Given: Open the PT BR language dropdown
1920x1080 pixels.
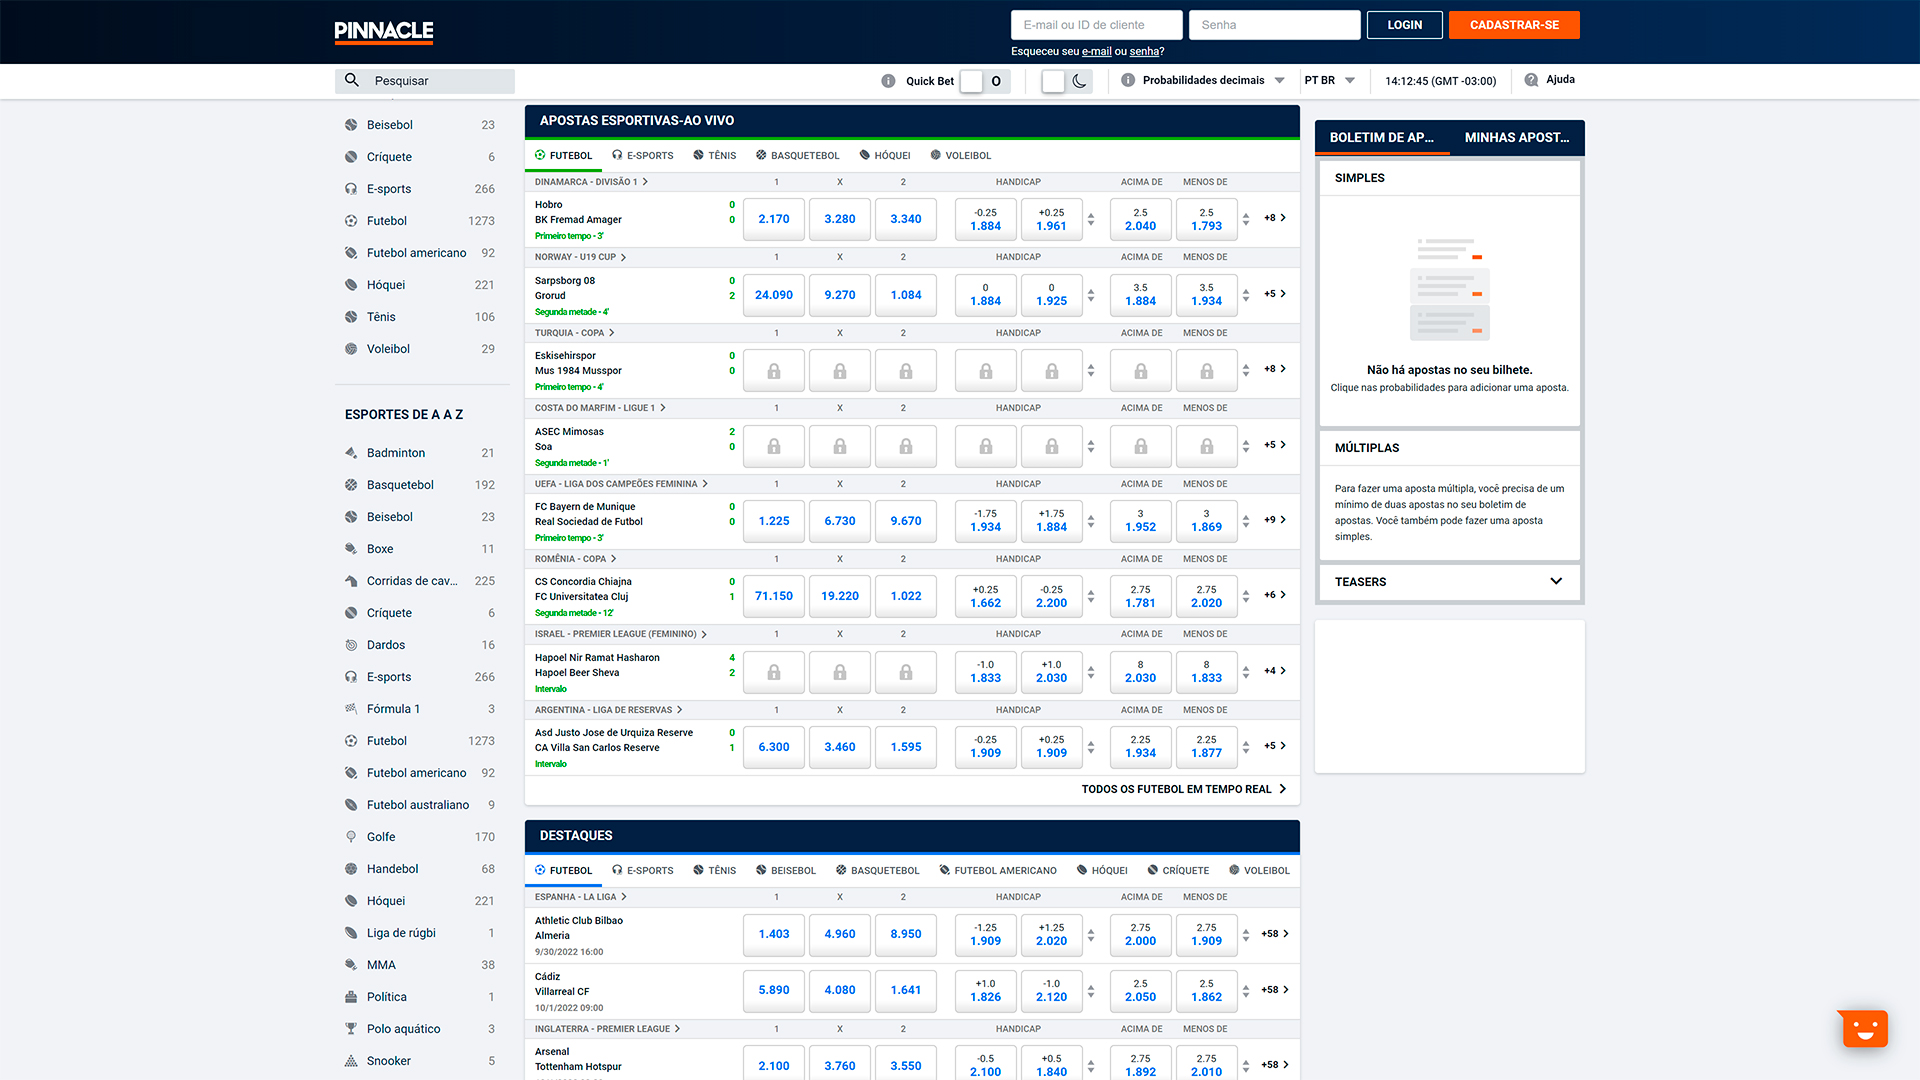Looking at the screenshot, I should click(1329, 80).
